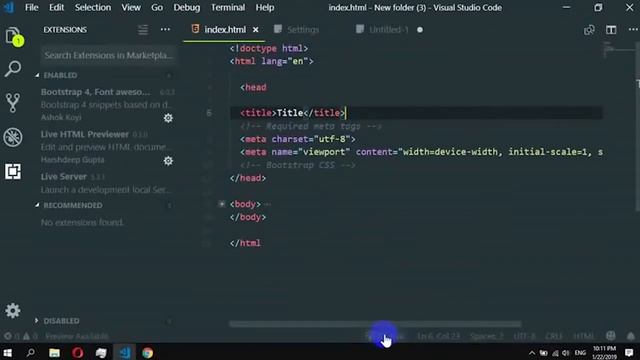Open the File menu
The image size is (640, 360).
point(31,7)
